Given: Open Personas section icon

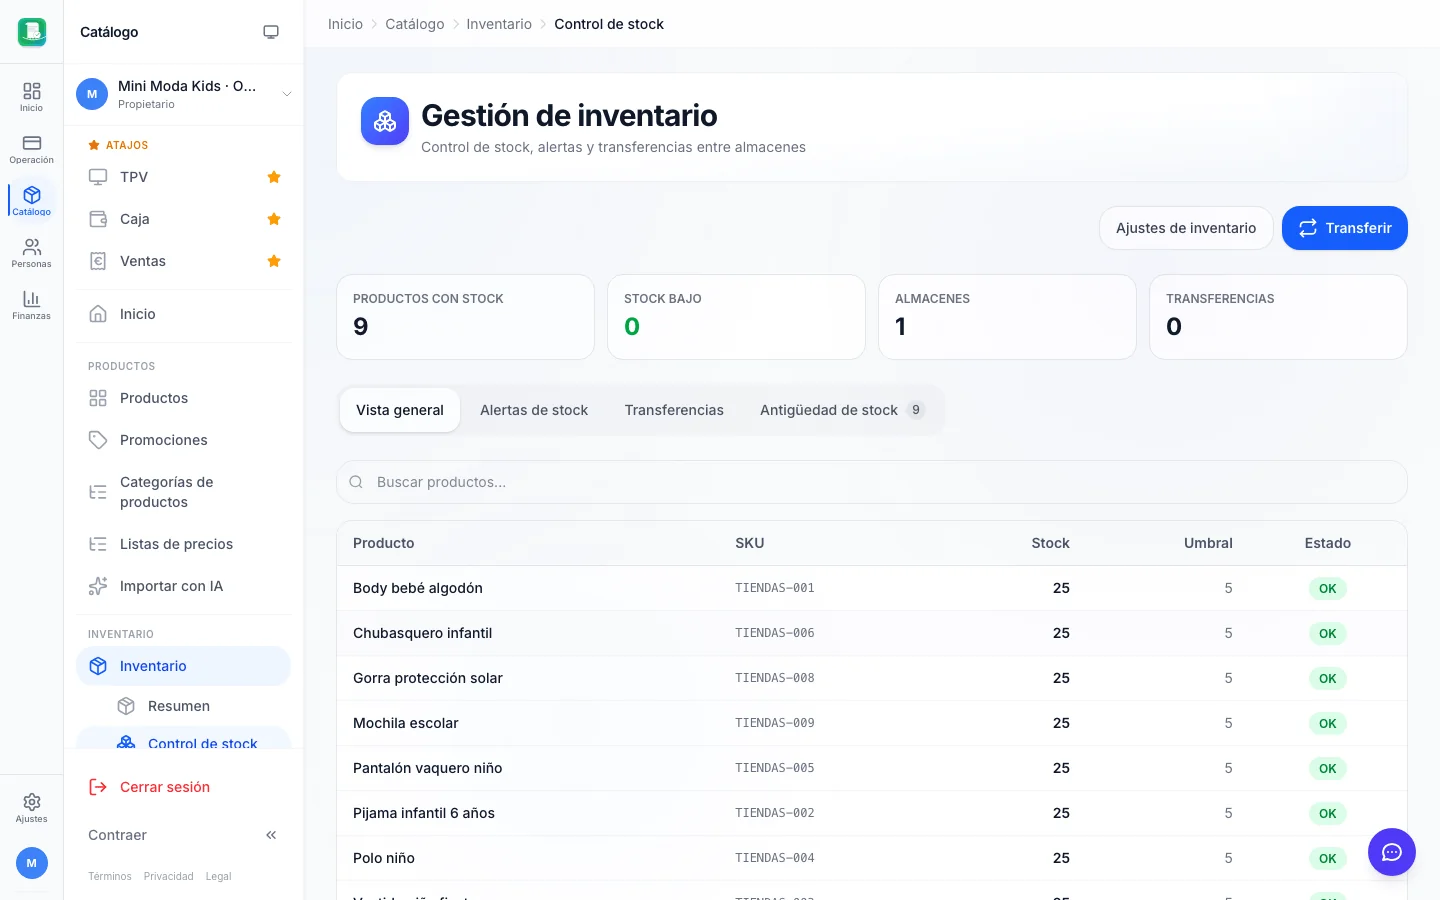Looking at the screenshot, I should coord(31,253).
